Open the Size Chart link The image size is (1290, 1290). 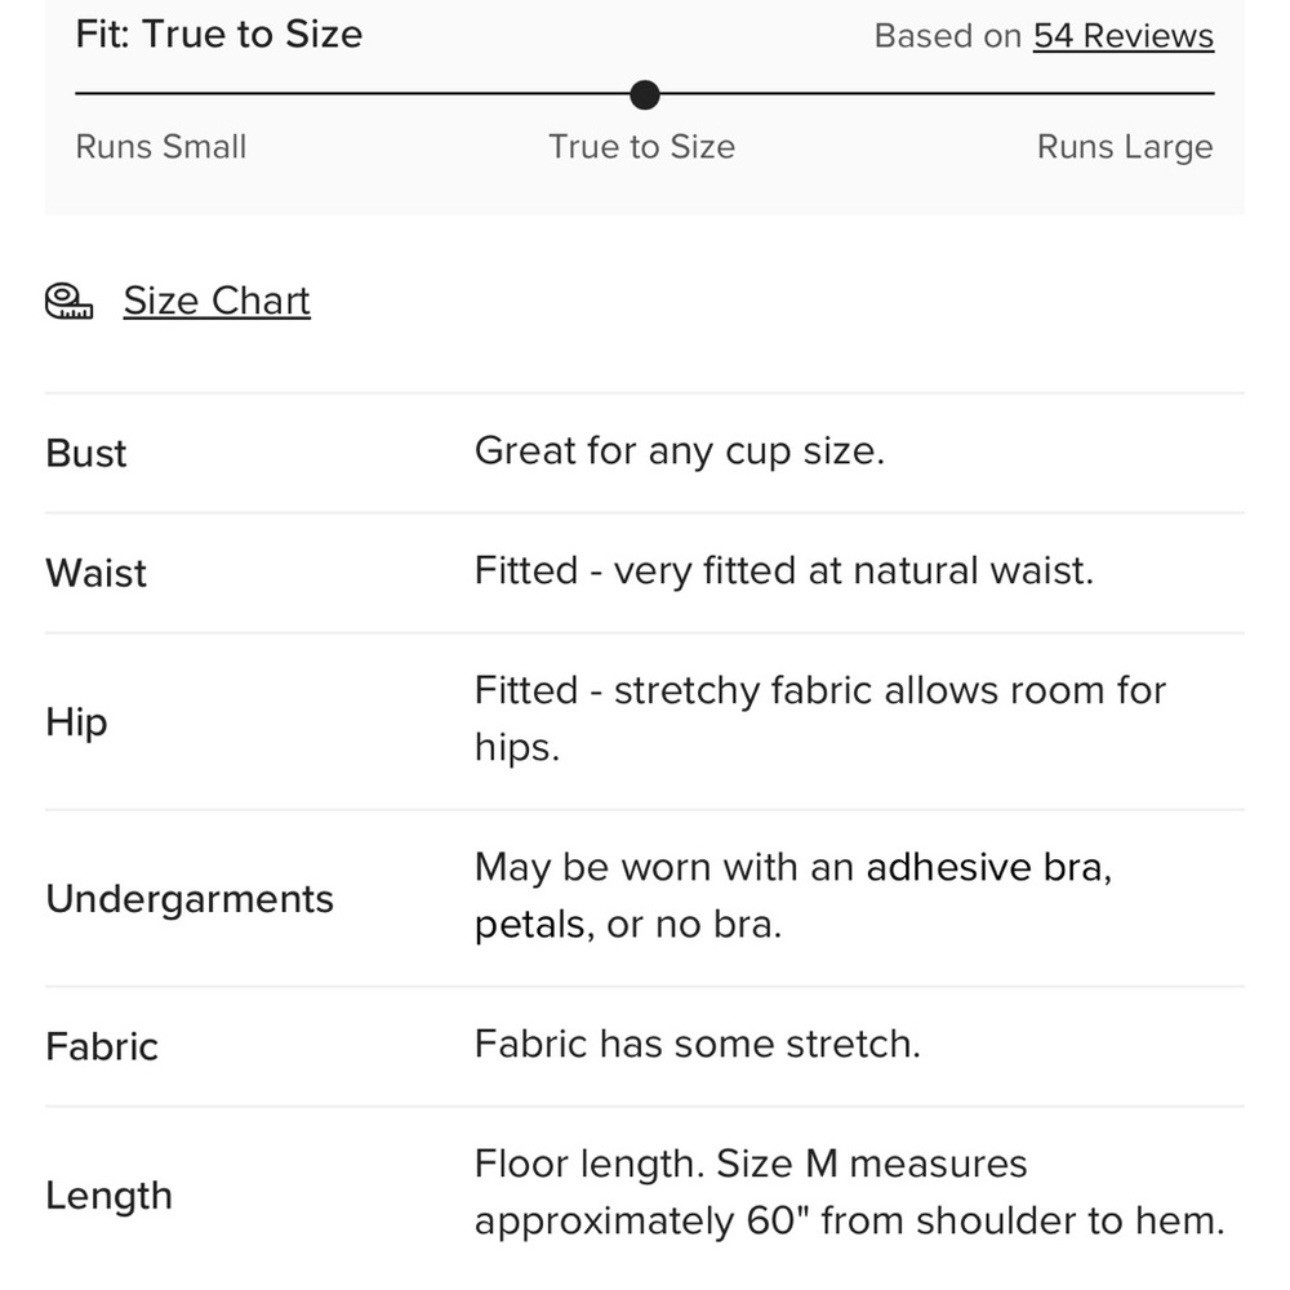(x=217, y=301)
